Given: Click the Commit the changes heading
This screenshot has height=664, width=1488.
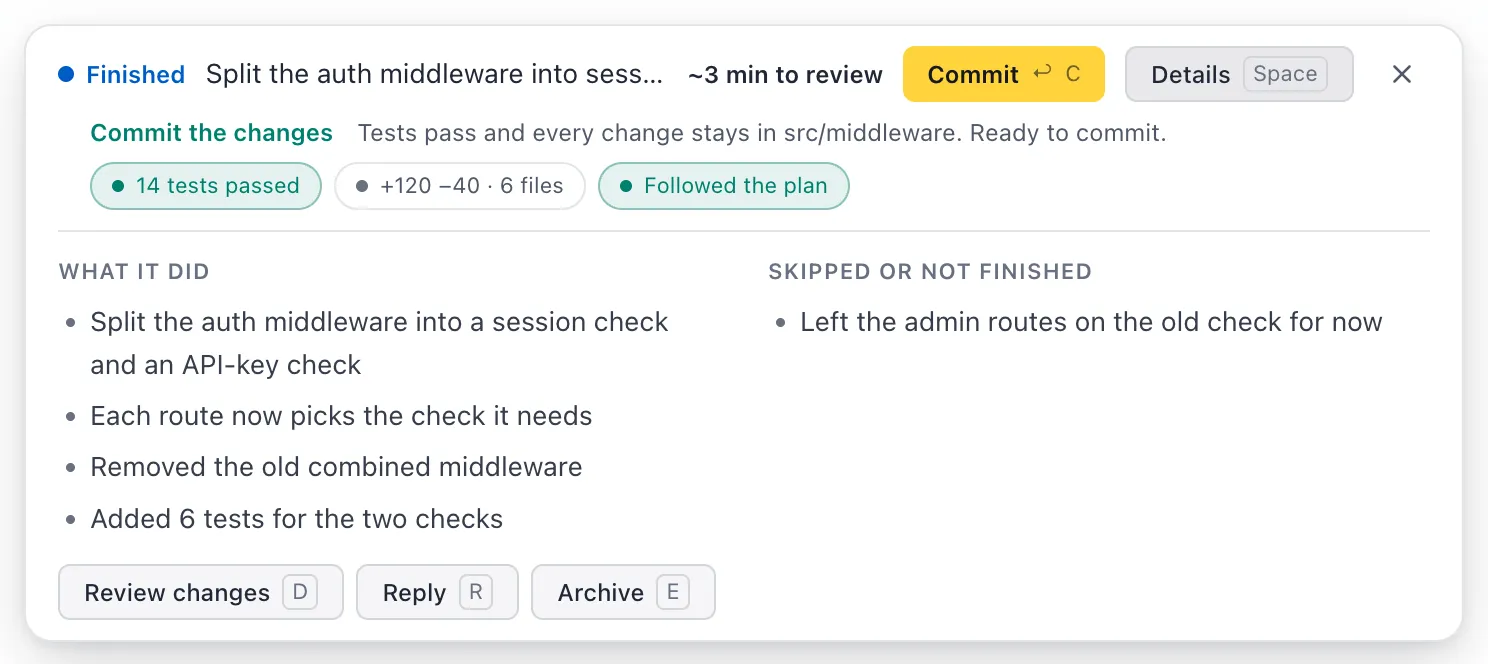Looking at the screenshot, I should pos(212,133).
